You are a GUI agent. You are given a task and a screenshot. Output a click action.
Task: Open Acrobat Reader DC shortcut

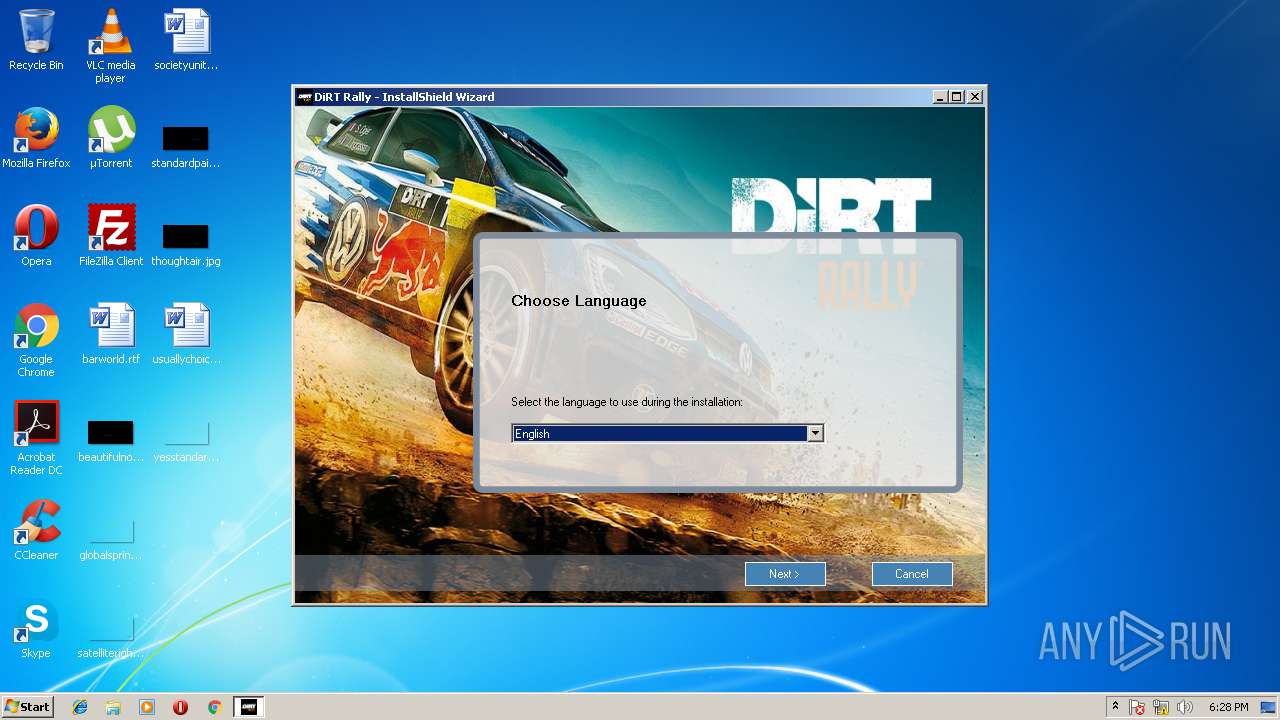pyautogui.click(x=36, y=438)
